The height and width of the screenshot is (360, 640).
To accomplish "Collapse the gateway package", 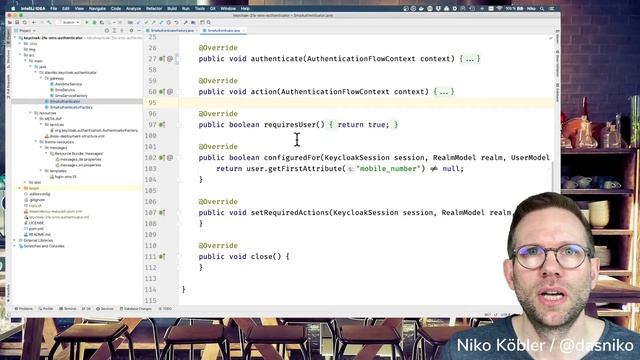I will click(41, 78).
